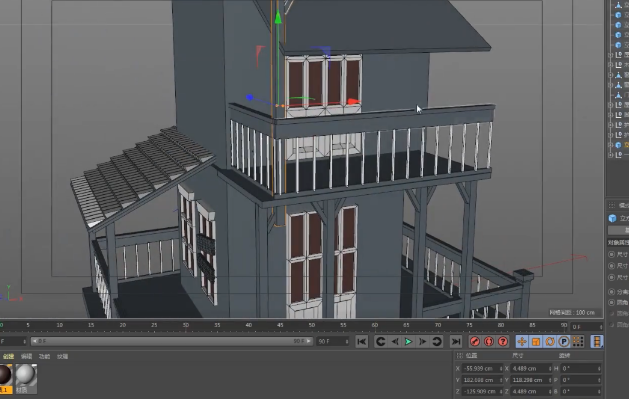
Task: Click the world axis indicator in viewport corner
Action: click(10, 294)
